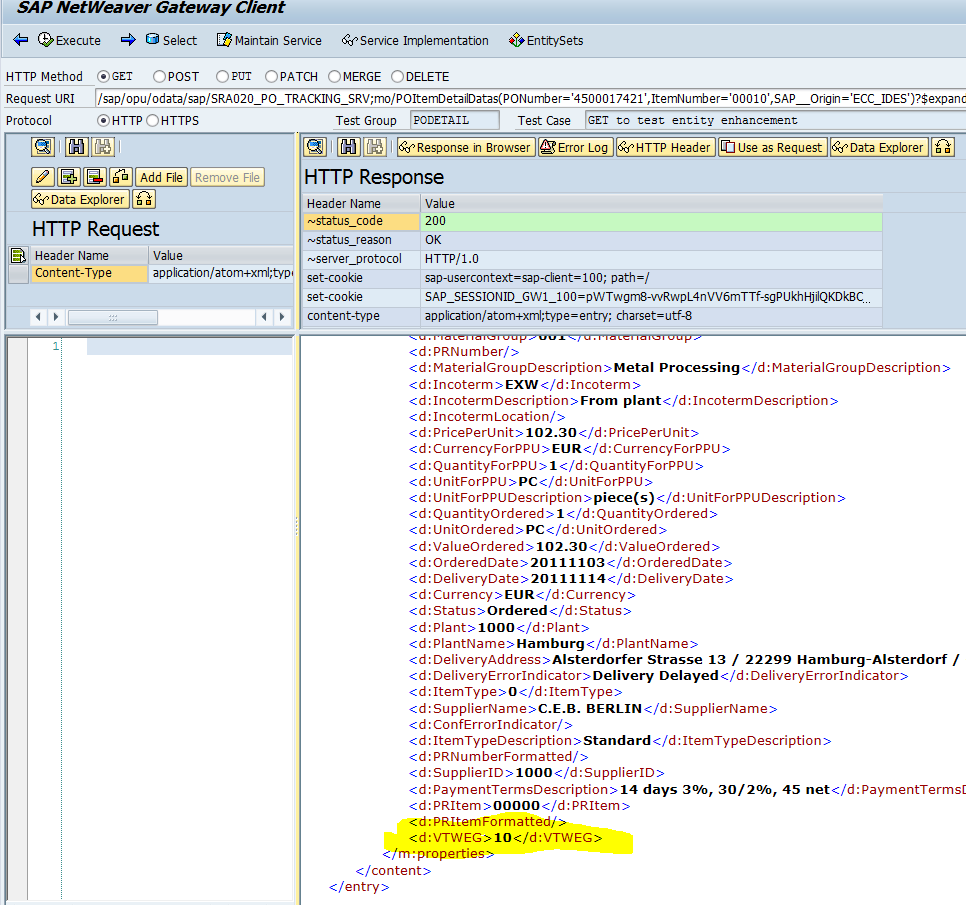Image resolution: width=966 pixels, height=905 pixels.
Task: Open the Select service dialog
Action: coord(171,40)
